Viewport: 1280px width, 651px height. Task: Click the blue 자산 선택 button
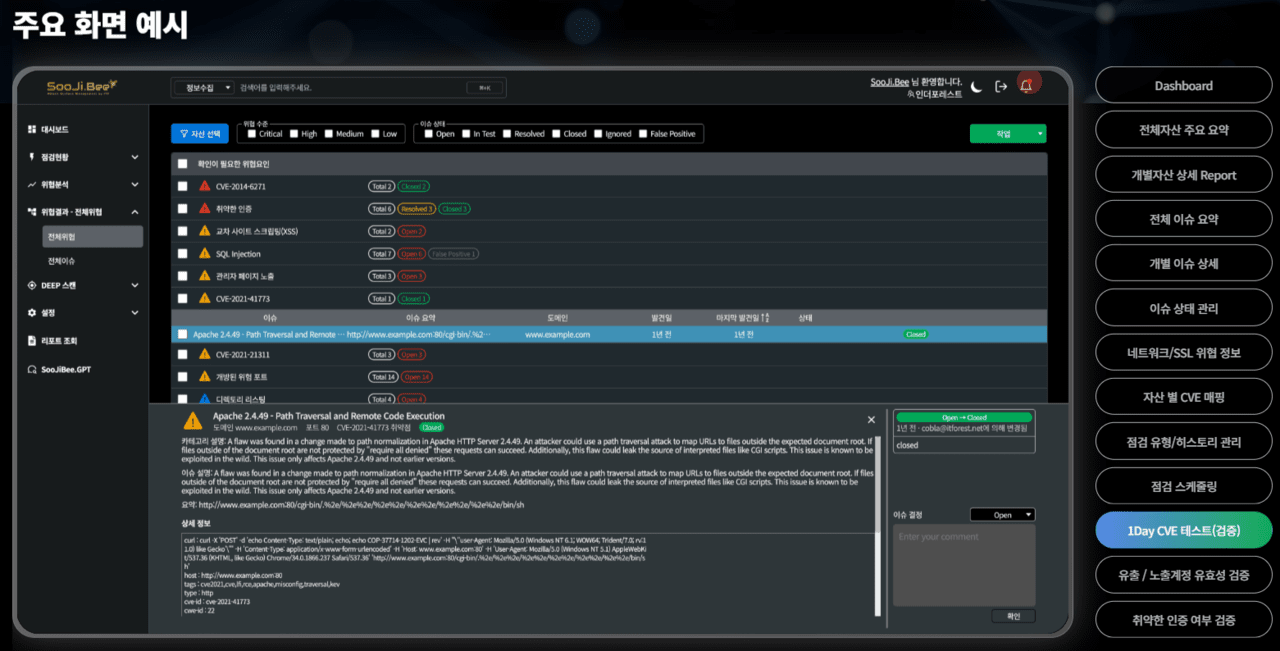click(200, 134)
